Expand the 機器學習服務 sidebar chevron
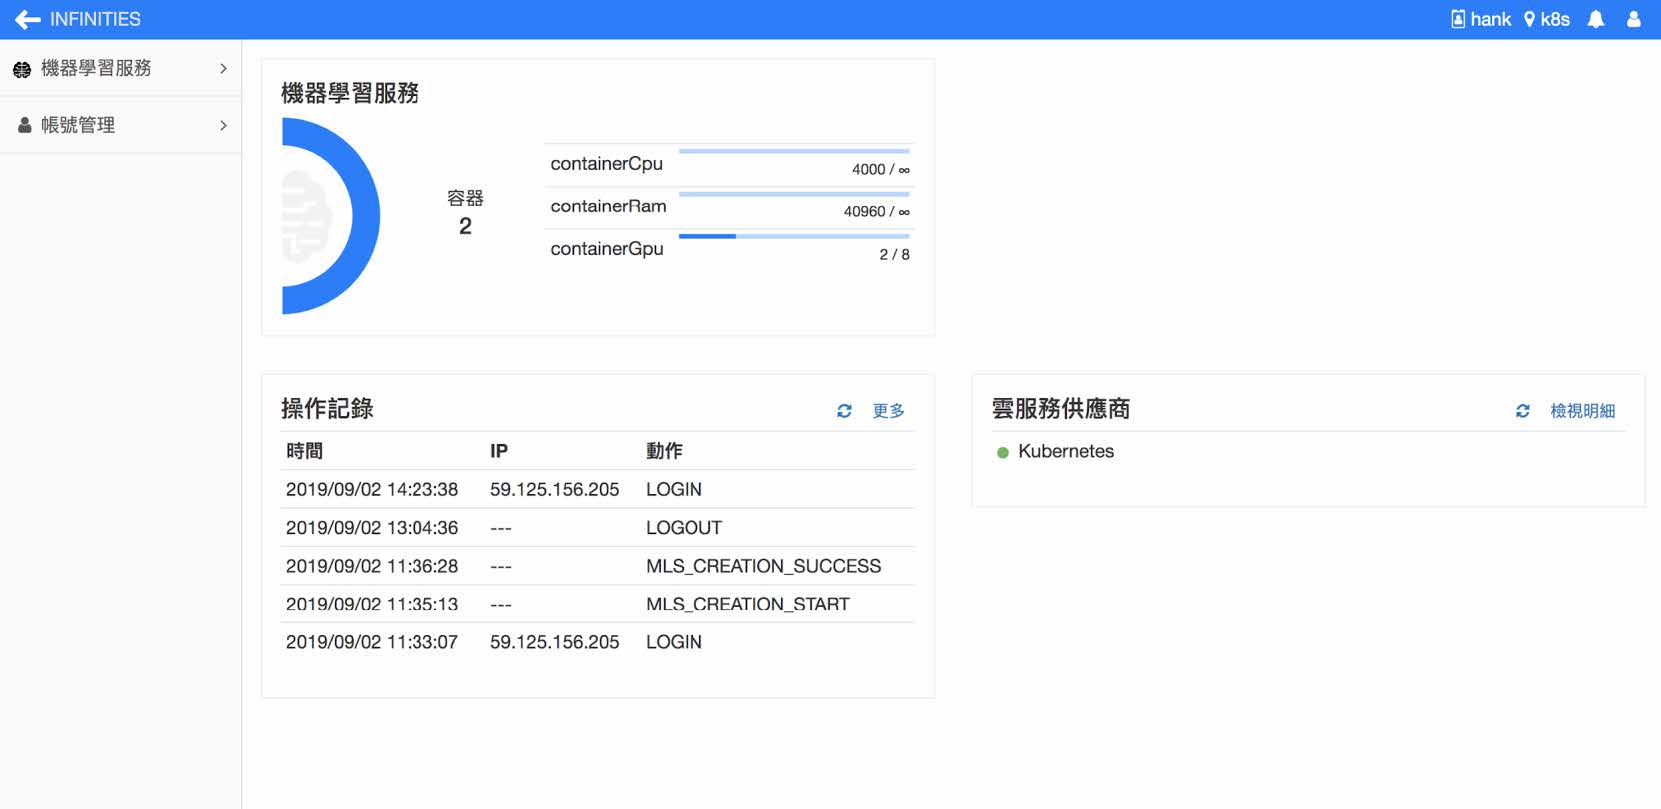 pyautogui.click(x=223, y=69)
